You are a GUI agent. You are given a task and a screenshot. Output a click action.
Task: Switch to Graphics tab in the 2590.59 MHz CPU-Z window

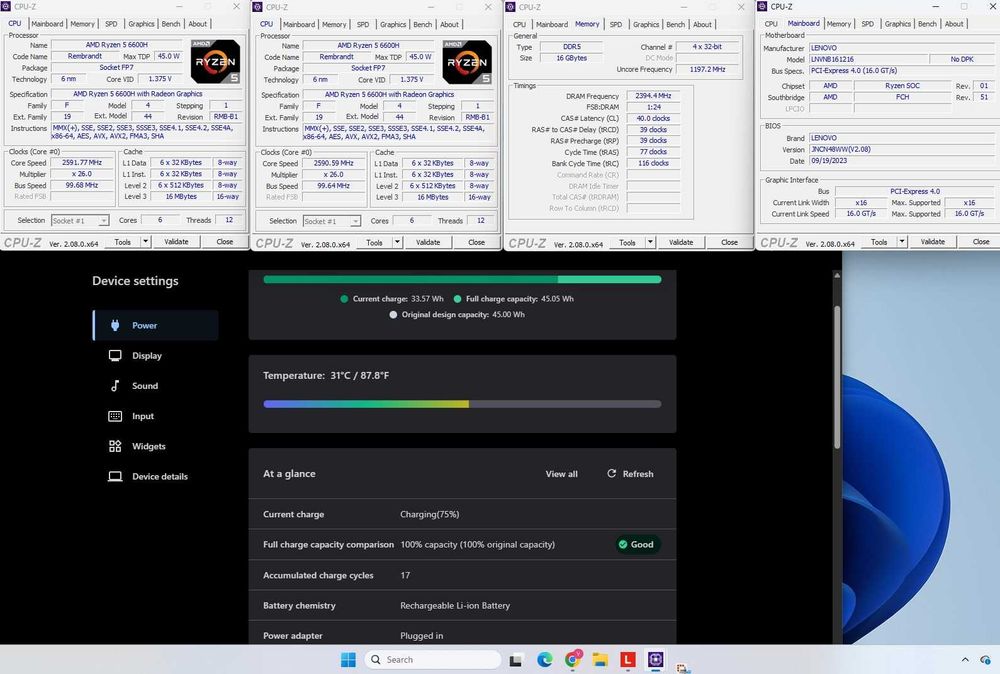(x=393, y=24)
